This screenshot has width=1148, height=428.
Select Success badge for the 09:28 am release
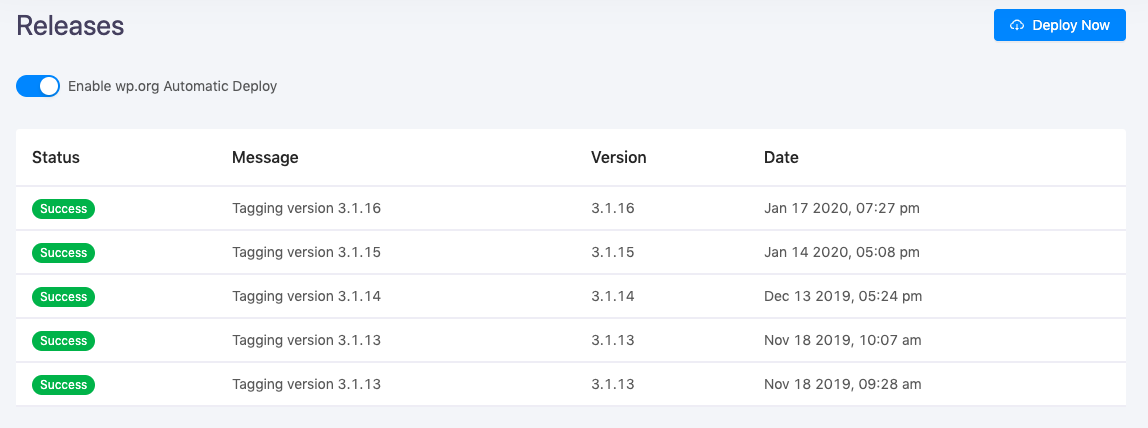pyautogui.click(x=64, y=385)
